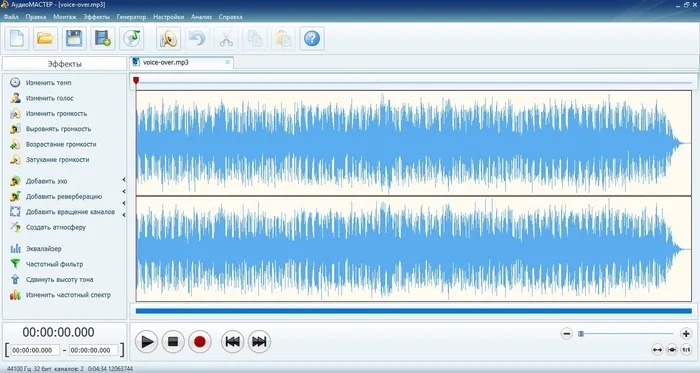700x373 pixels.
Task: Expand the arrow beside Добавить реверберацию
Action: 124,191
